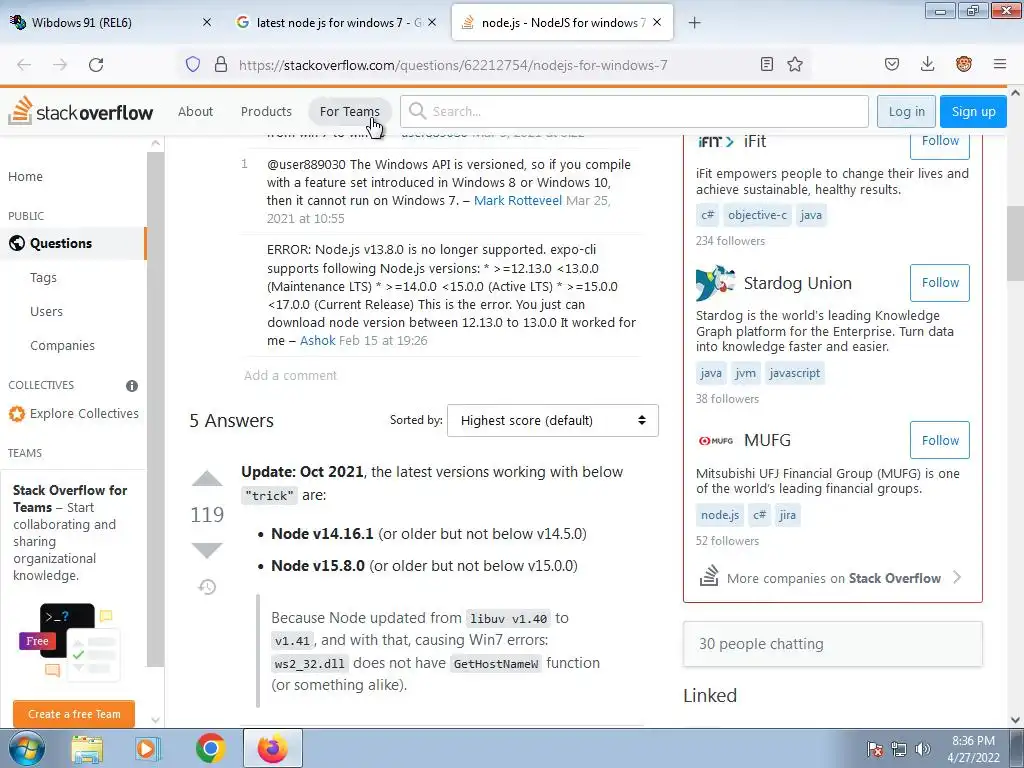Upvote the answer with score 119
This screenshot has height=768, width=1024.
coord(207,479)
